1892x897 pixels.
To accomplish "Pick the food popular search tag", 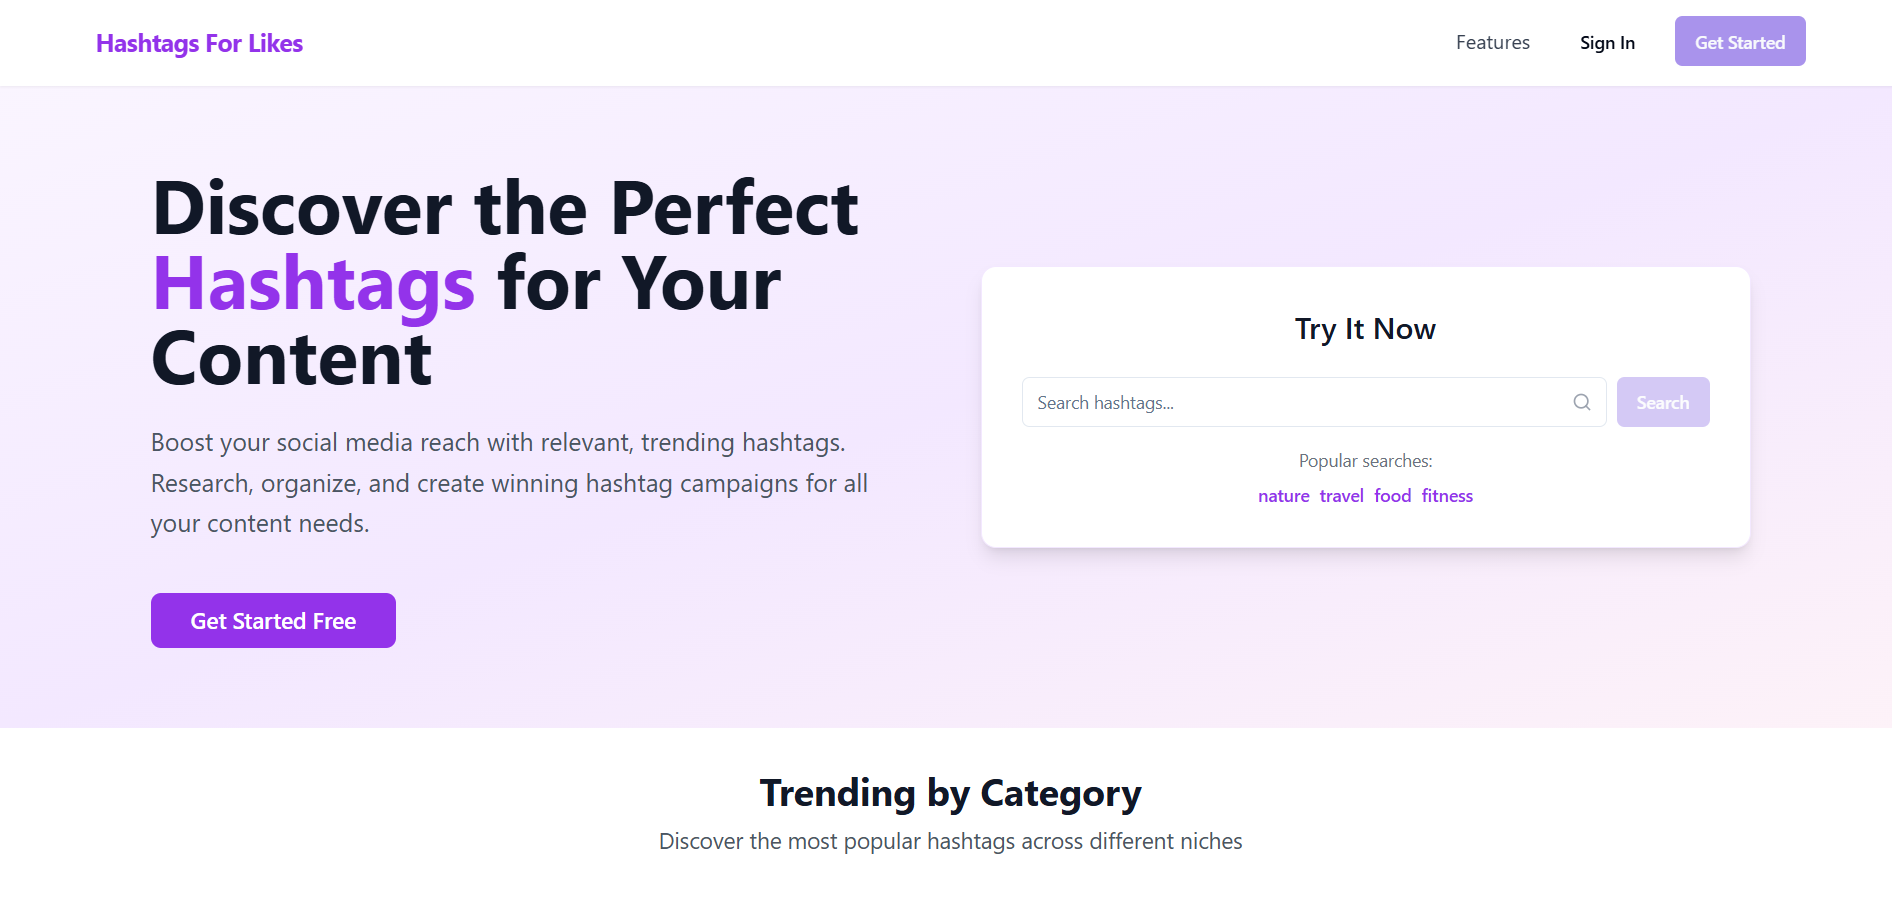I will tap(1392, 496).
